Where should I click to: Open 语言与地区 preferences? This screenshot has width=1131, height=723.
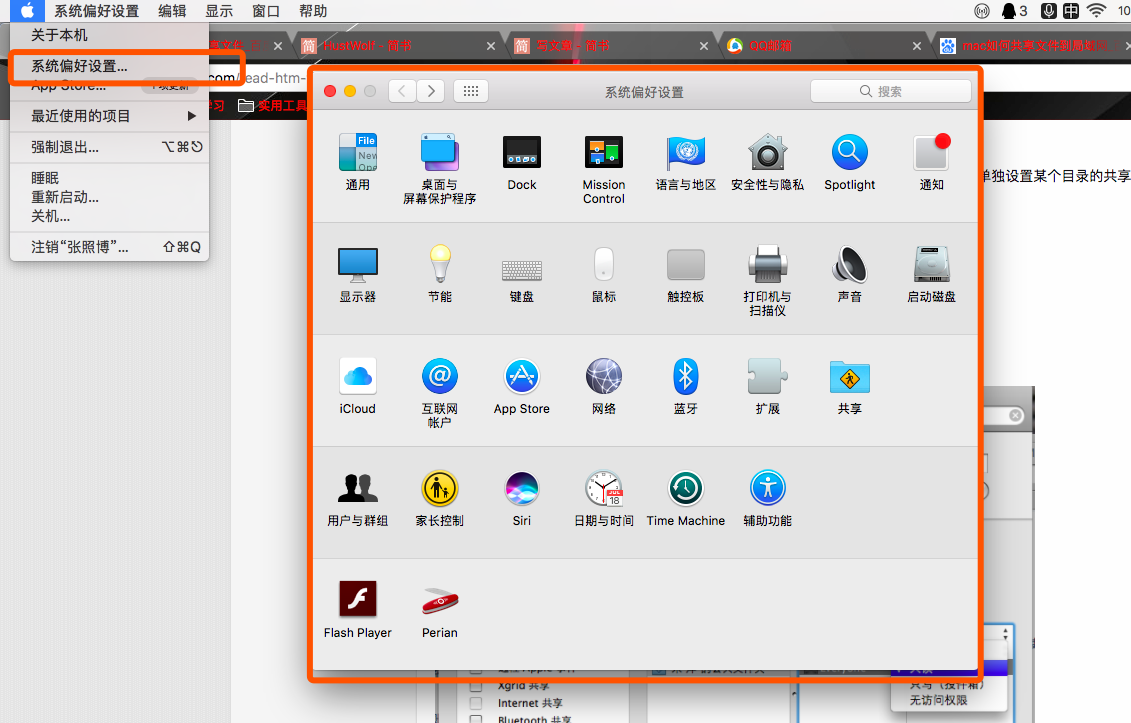tap(685, 162)
